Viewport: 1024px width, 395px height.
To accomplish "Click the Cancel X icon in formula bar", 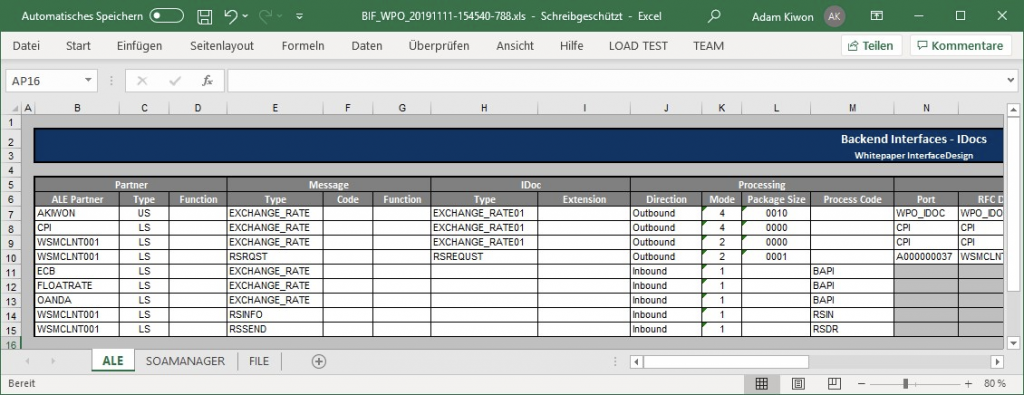I will pyautogui.click(x=142, y=81).
